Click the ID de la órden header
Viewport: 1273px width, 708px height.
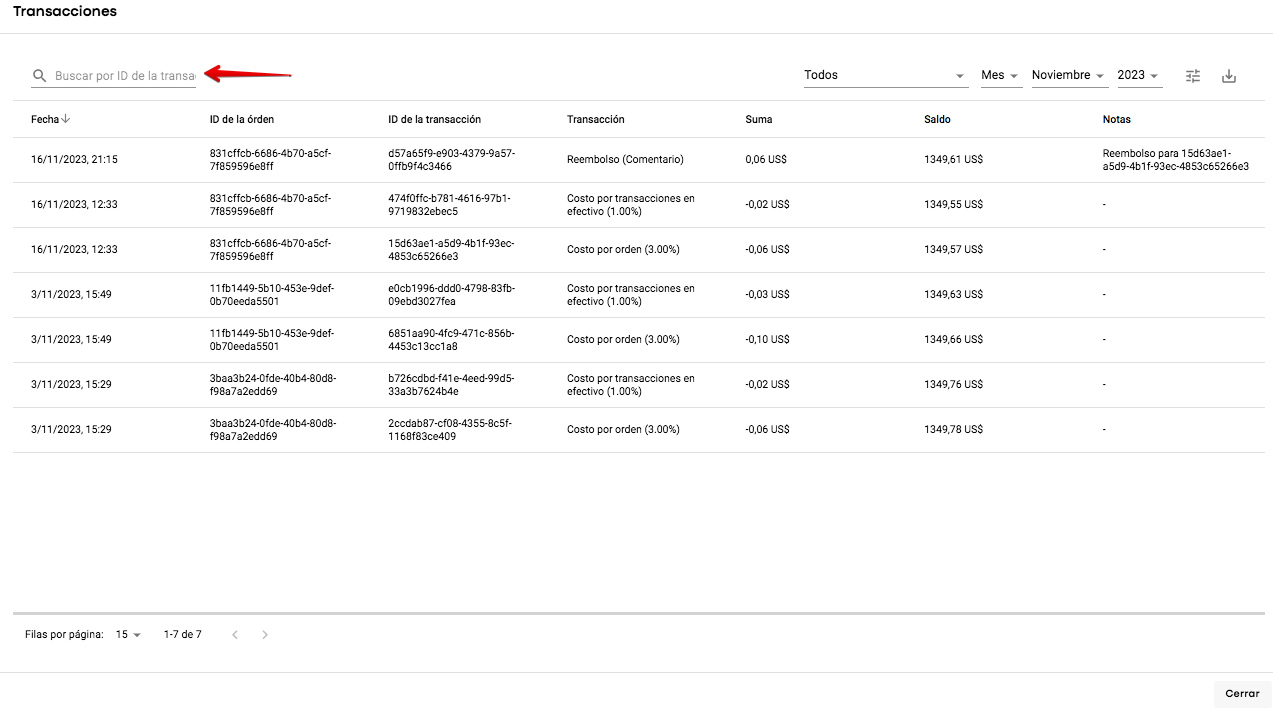[242, 119]
